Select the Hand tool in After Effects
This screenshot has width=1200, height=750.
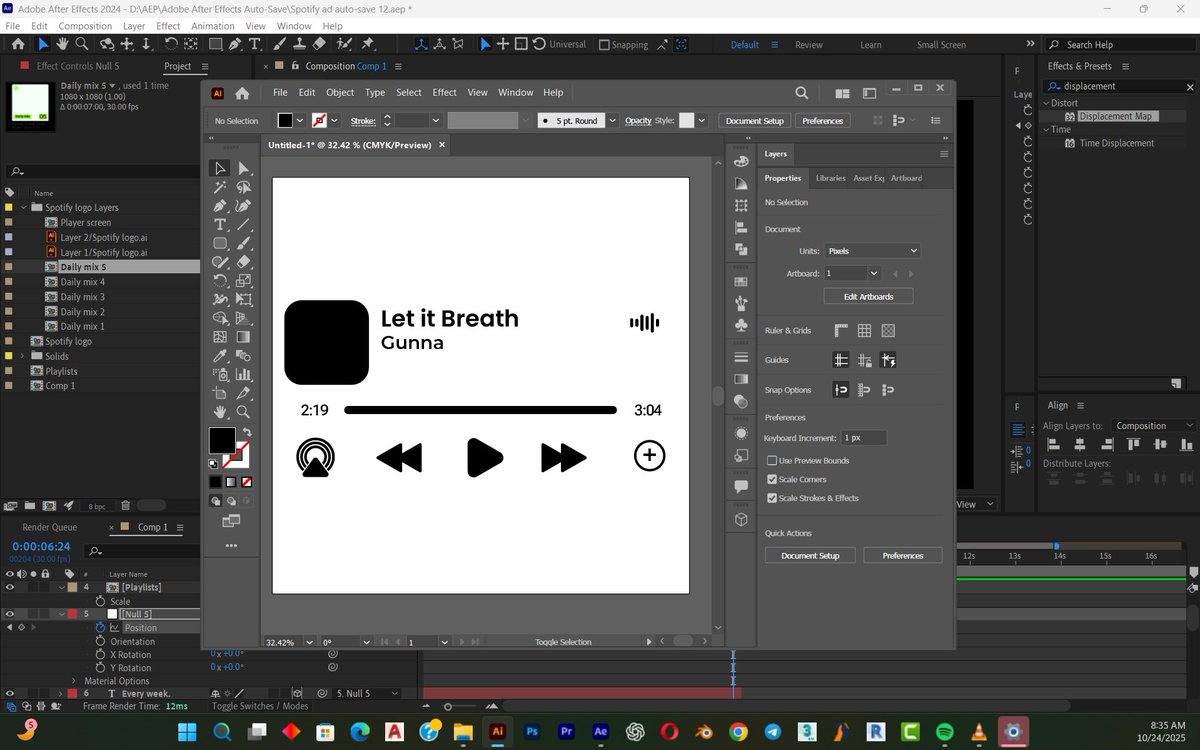[x=60, y=44]
